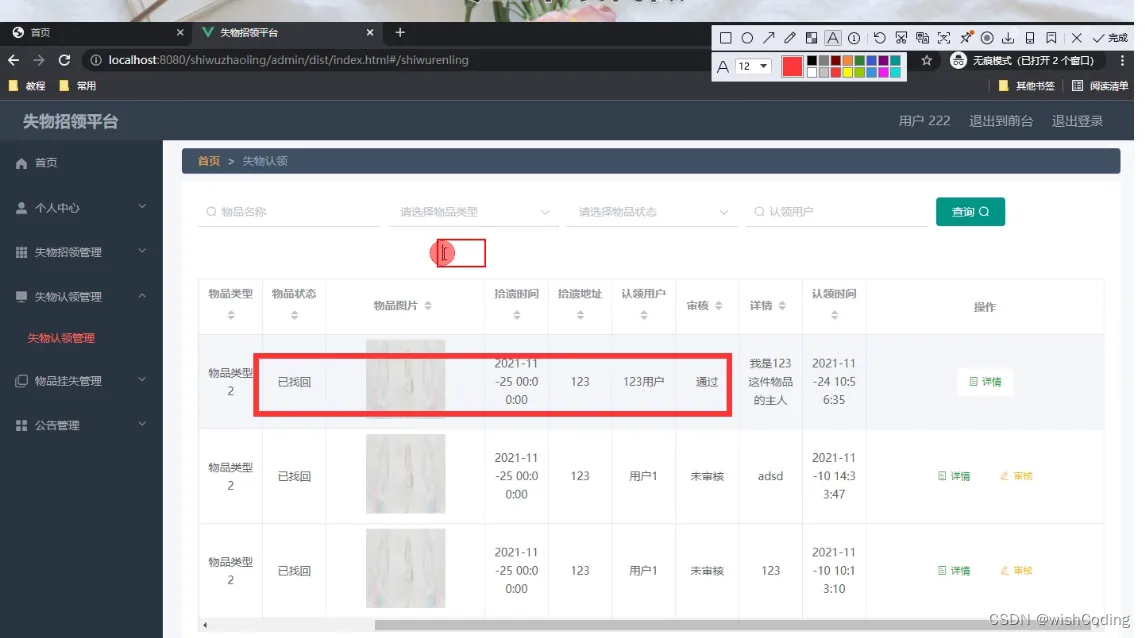Viewport: 1145px width, 638px height.
Task: Select the mosaic blur tool
Action: click(x=811, y=38)
